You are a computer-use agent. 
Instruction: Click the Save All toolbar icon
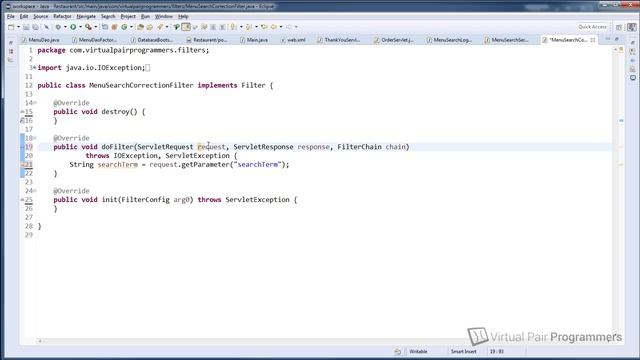tap(36, 27)
